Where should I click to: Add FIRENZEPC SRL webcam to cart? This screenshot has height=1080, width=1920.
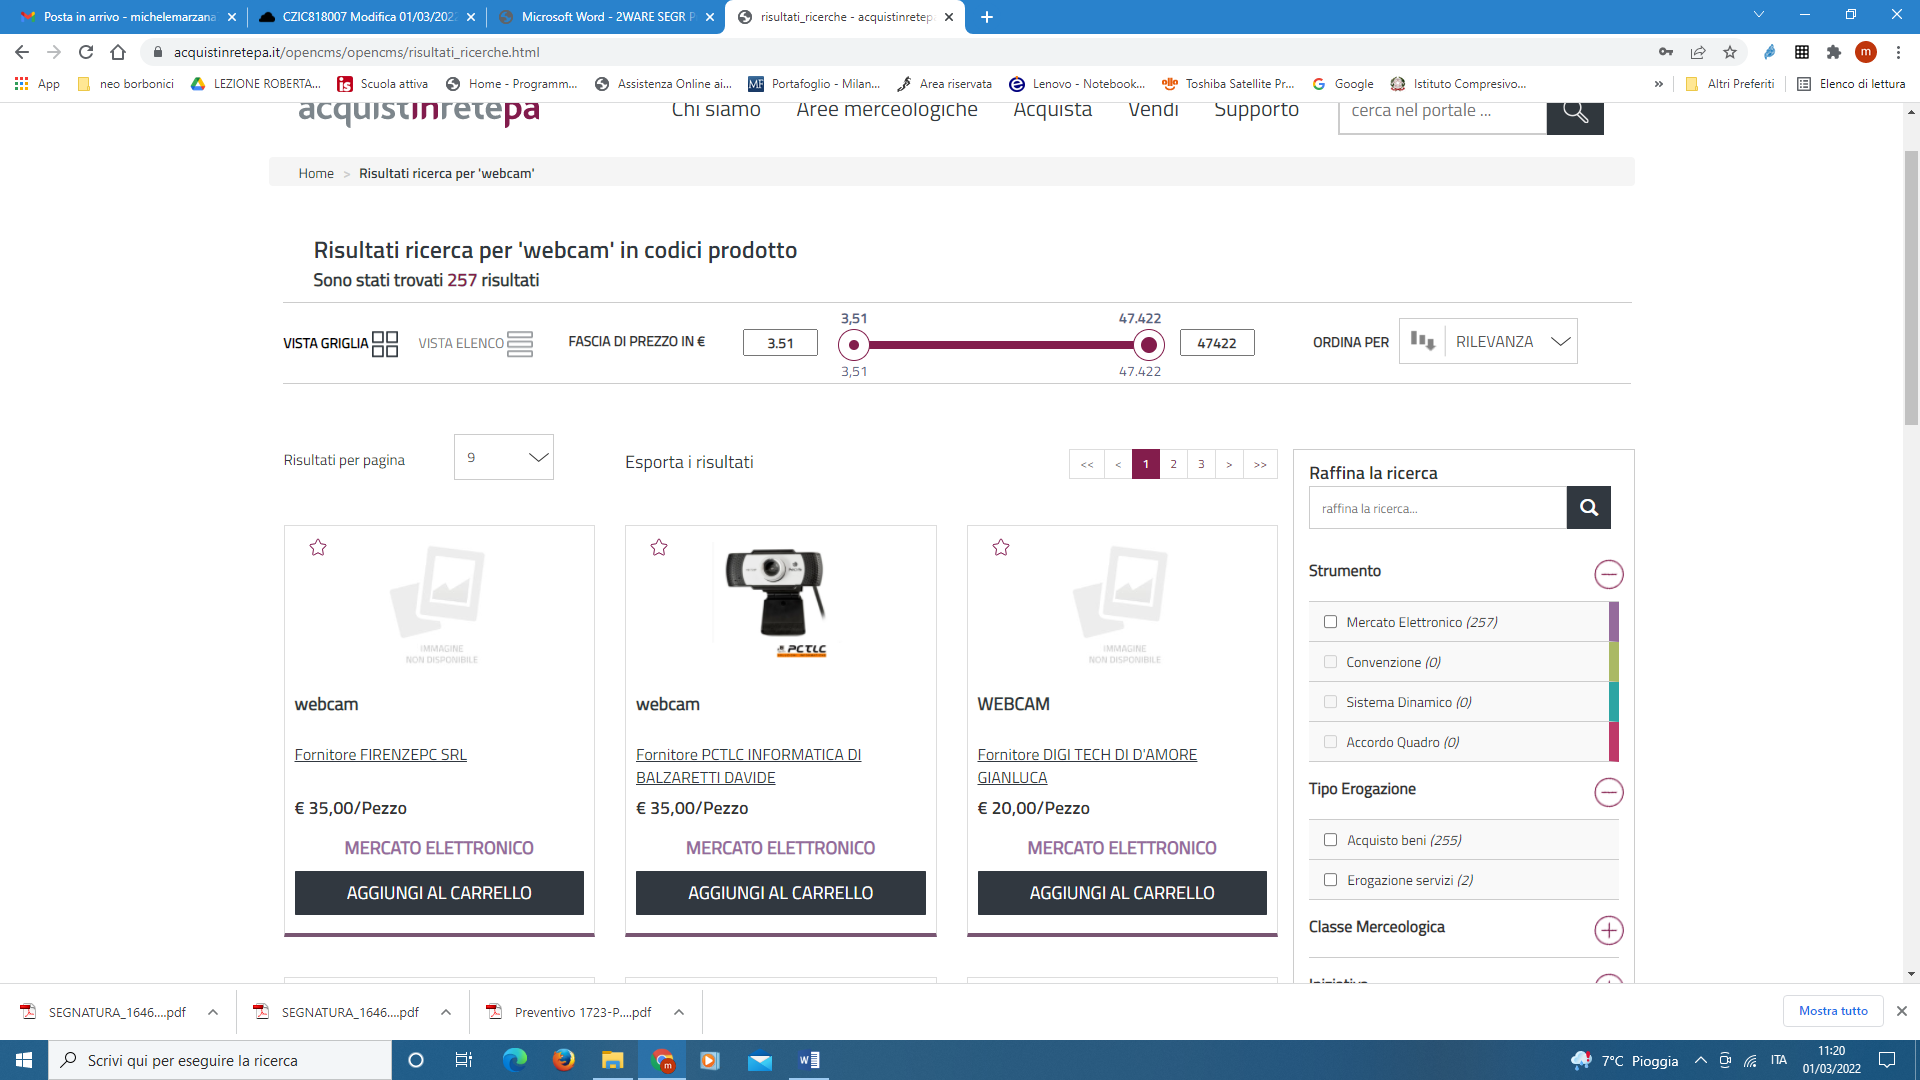point(439,893)
